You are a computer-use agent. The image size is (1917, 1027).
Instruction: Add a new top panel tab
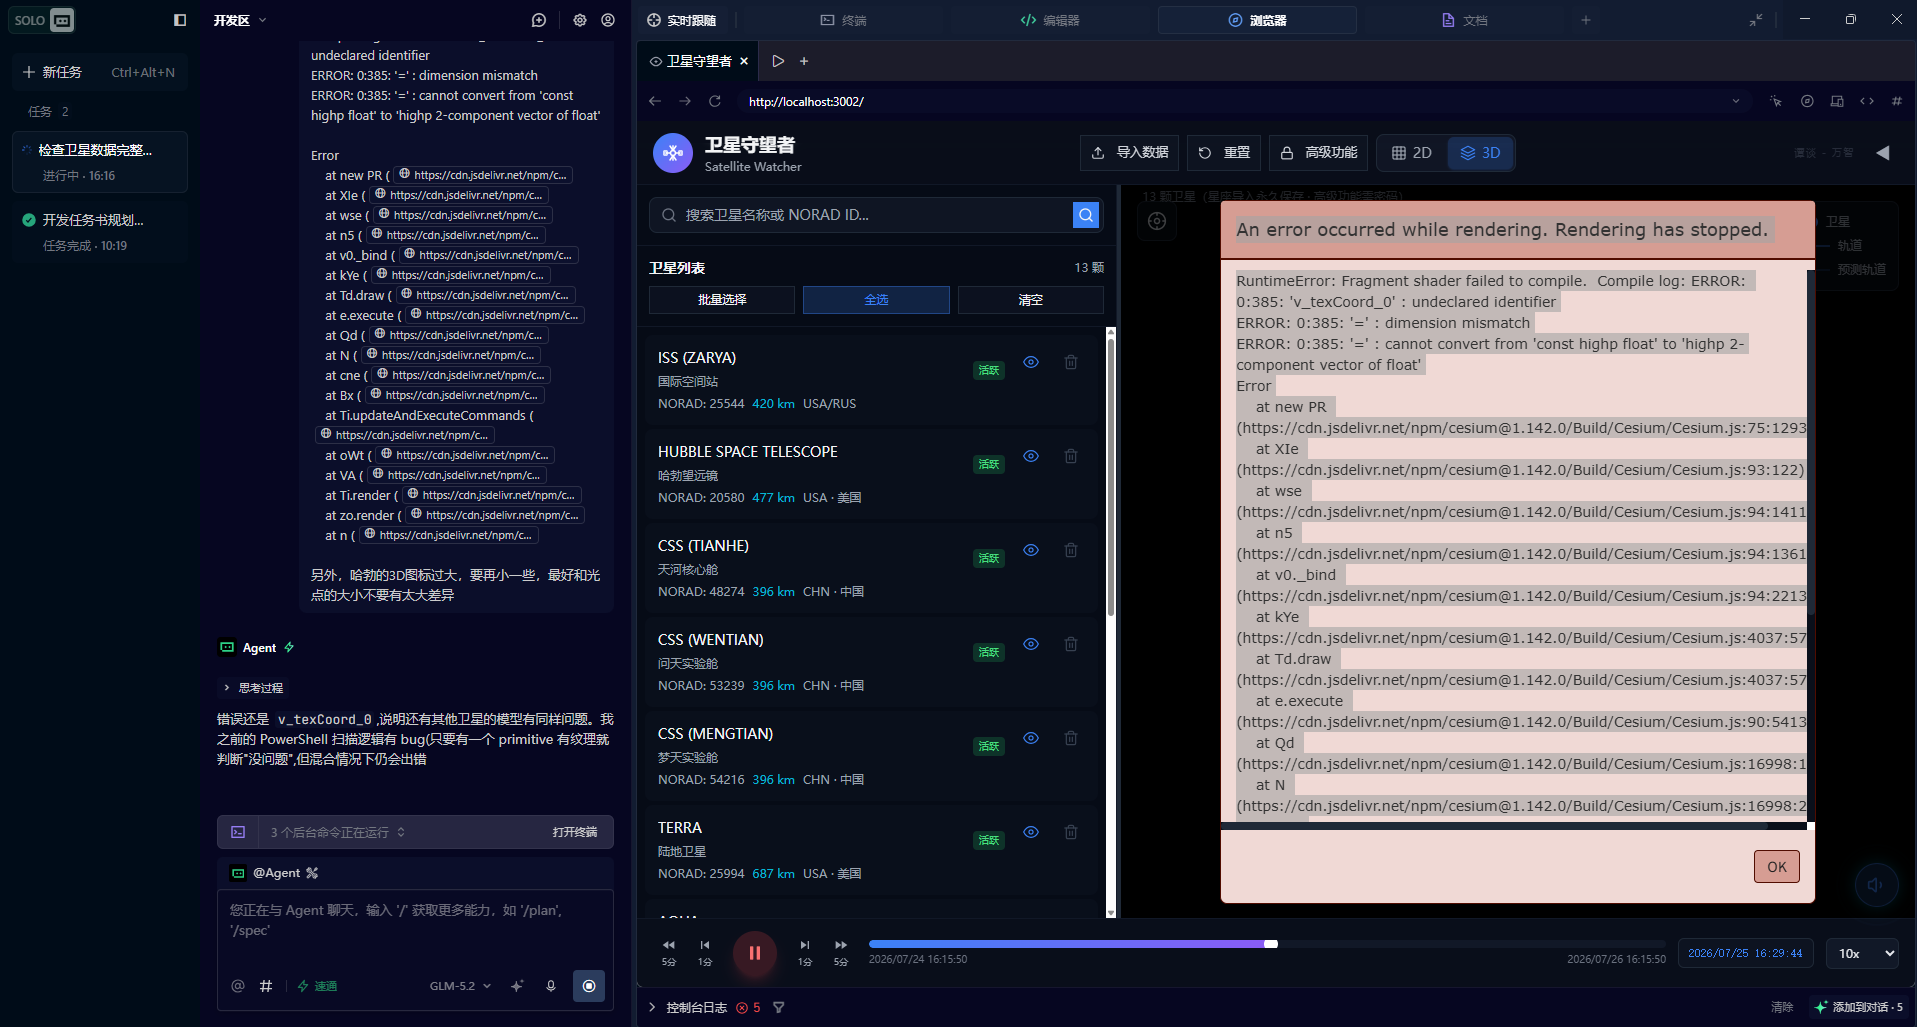(1585, 20)
